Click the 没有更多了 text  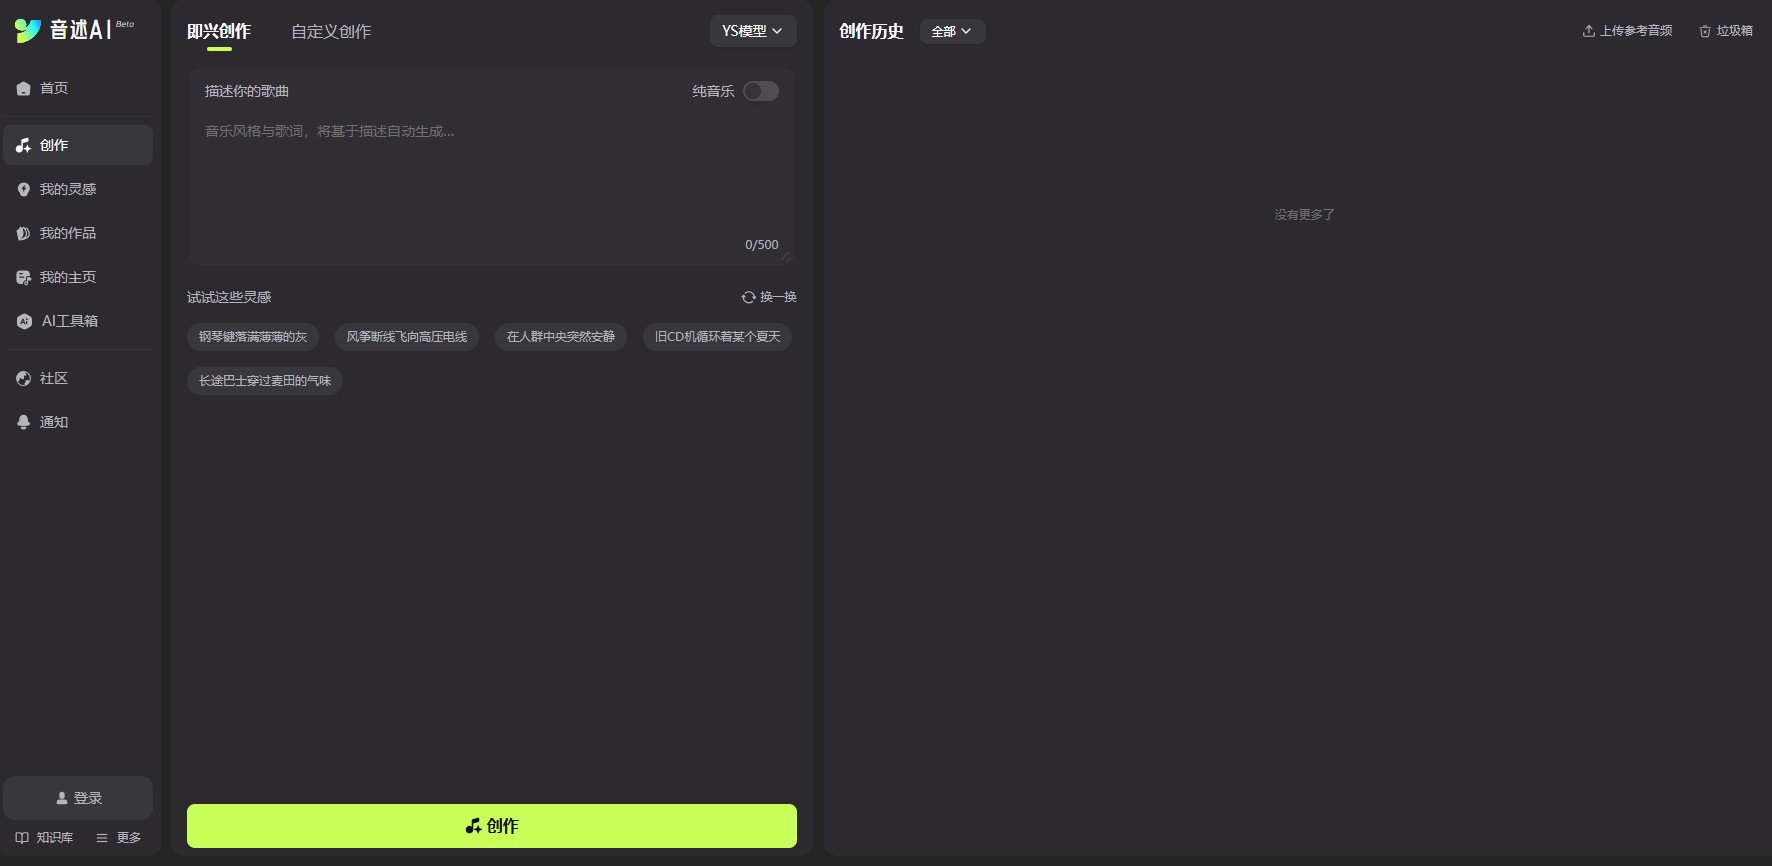[1305, 215]
